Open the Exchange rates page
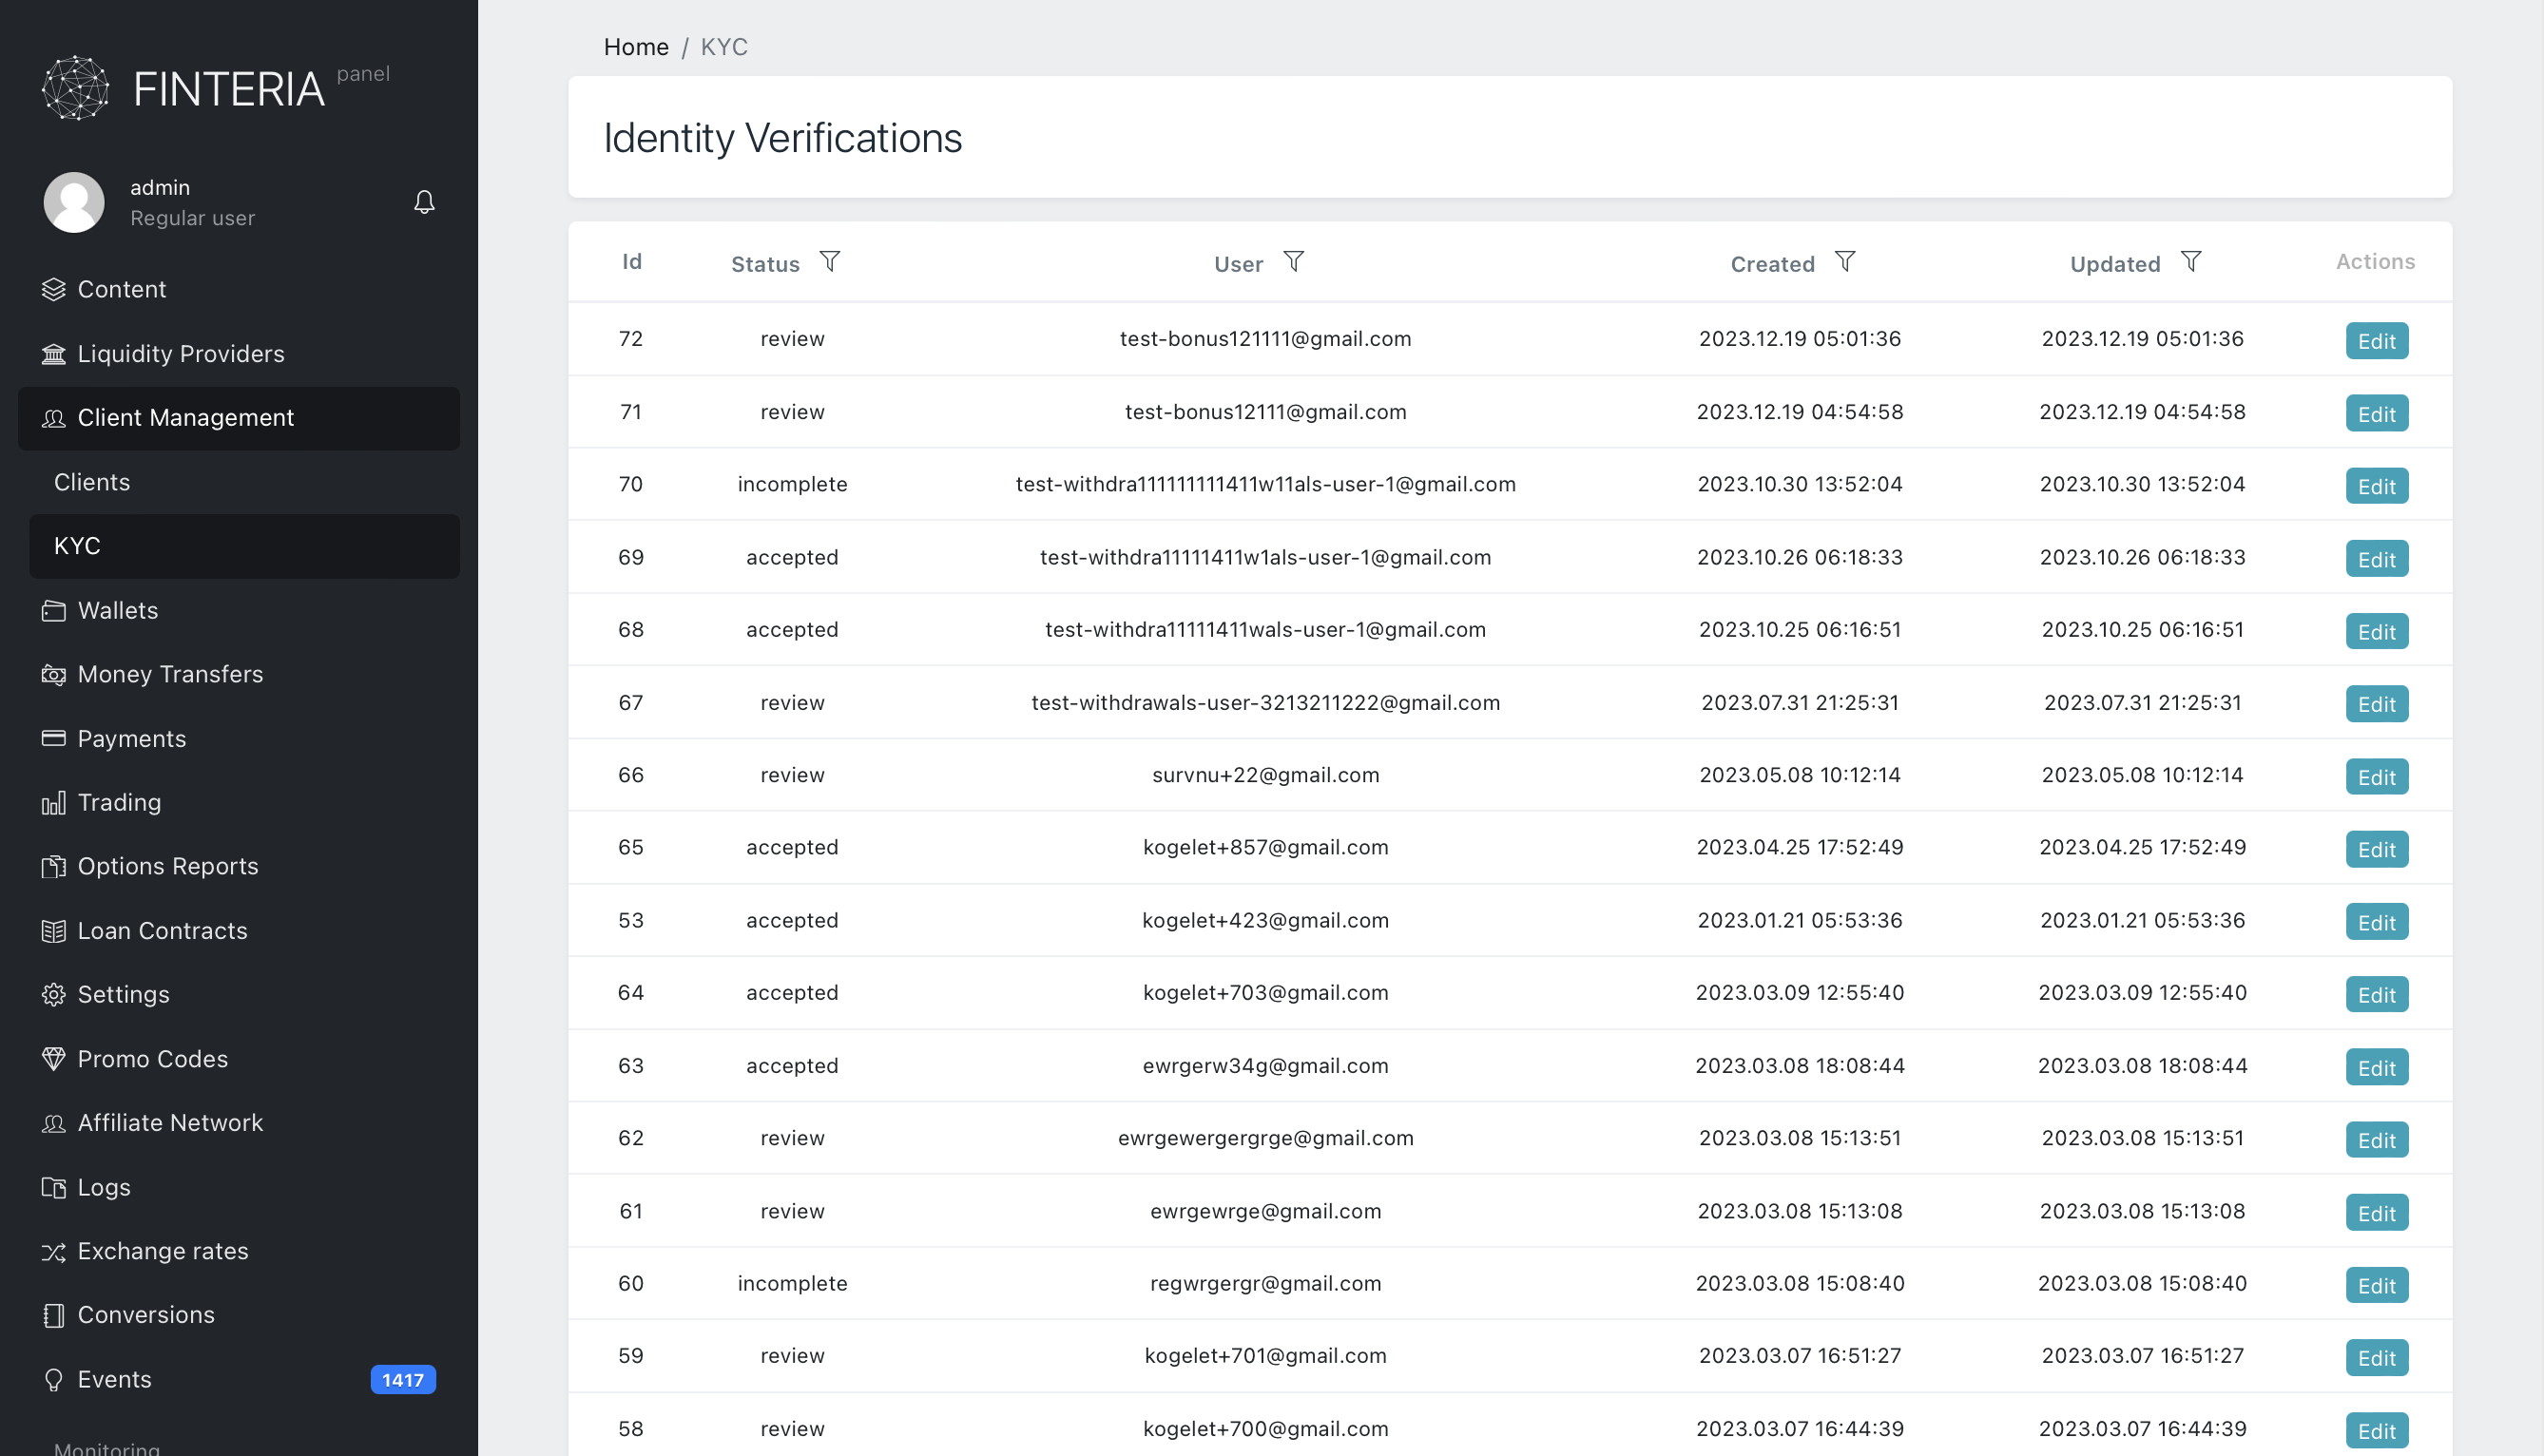 (163, 1251)
